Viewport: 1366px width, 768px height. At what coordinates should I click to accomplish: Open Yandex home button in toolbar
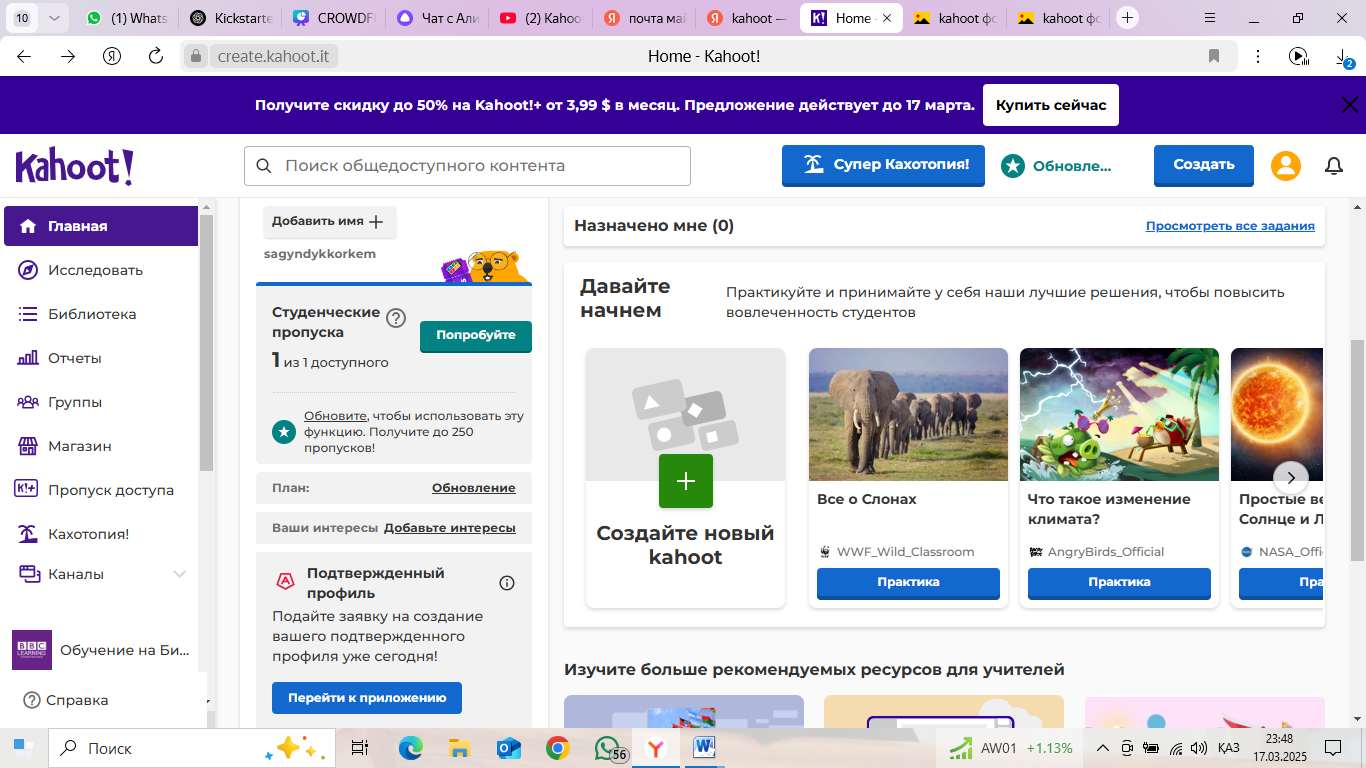coord(112,56)
